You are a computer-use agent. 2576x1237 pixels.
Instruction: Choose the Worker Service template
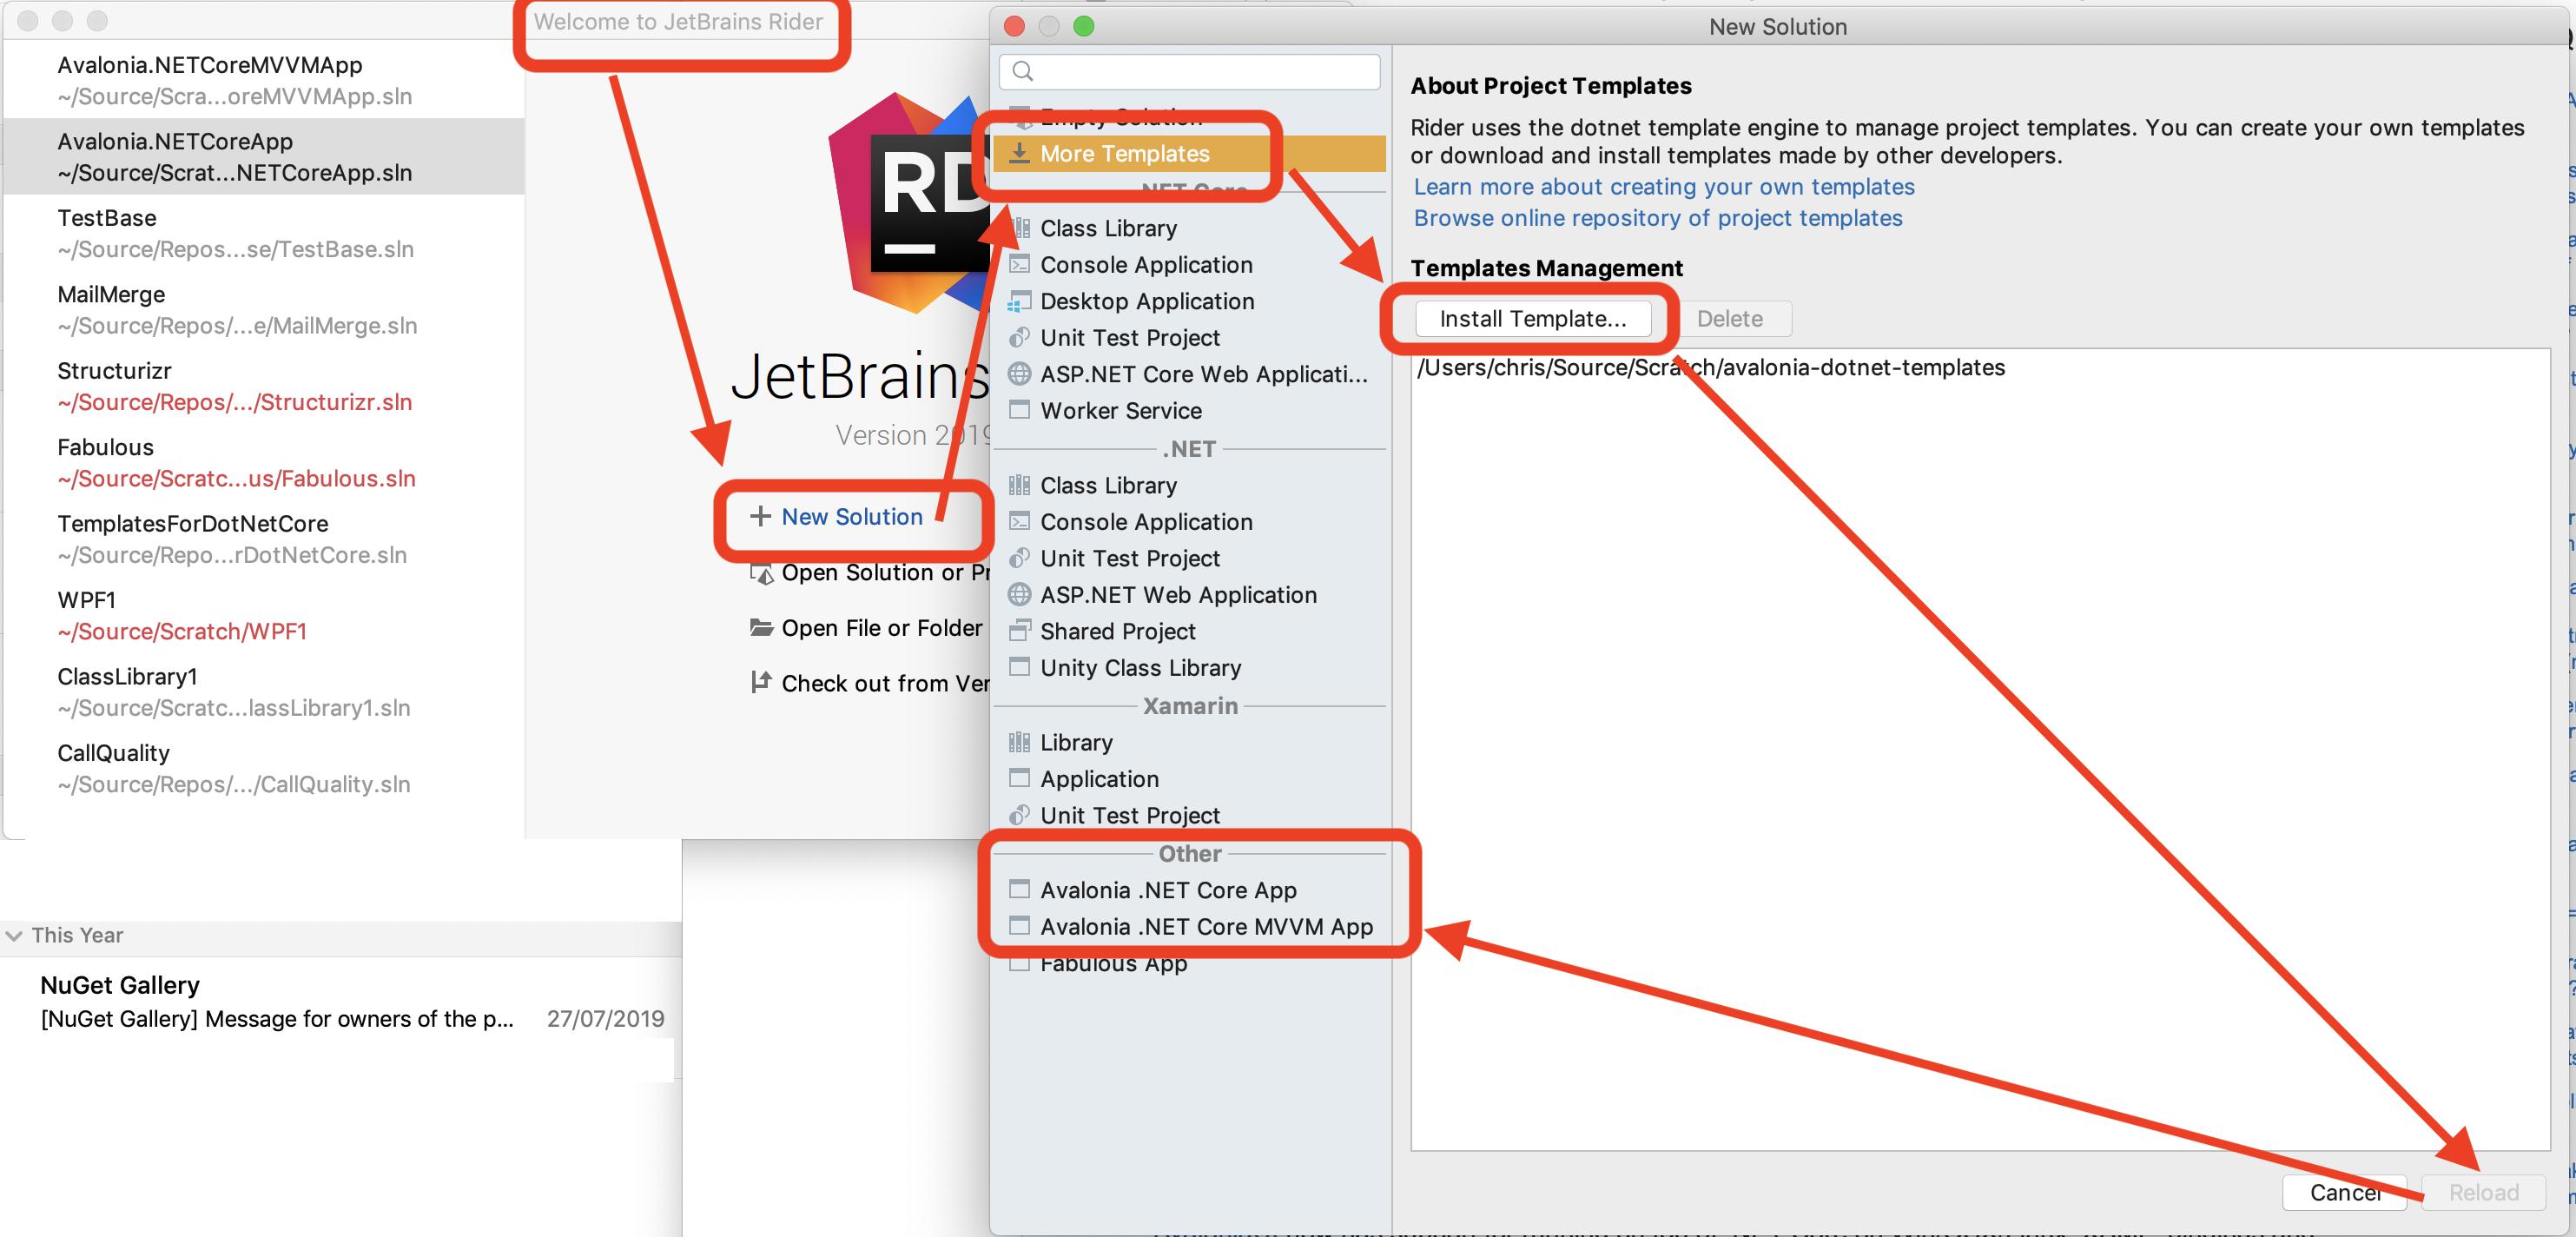click(1120, 410)
